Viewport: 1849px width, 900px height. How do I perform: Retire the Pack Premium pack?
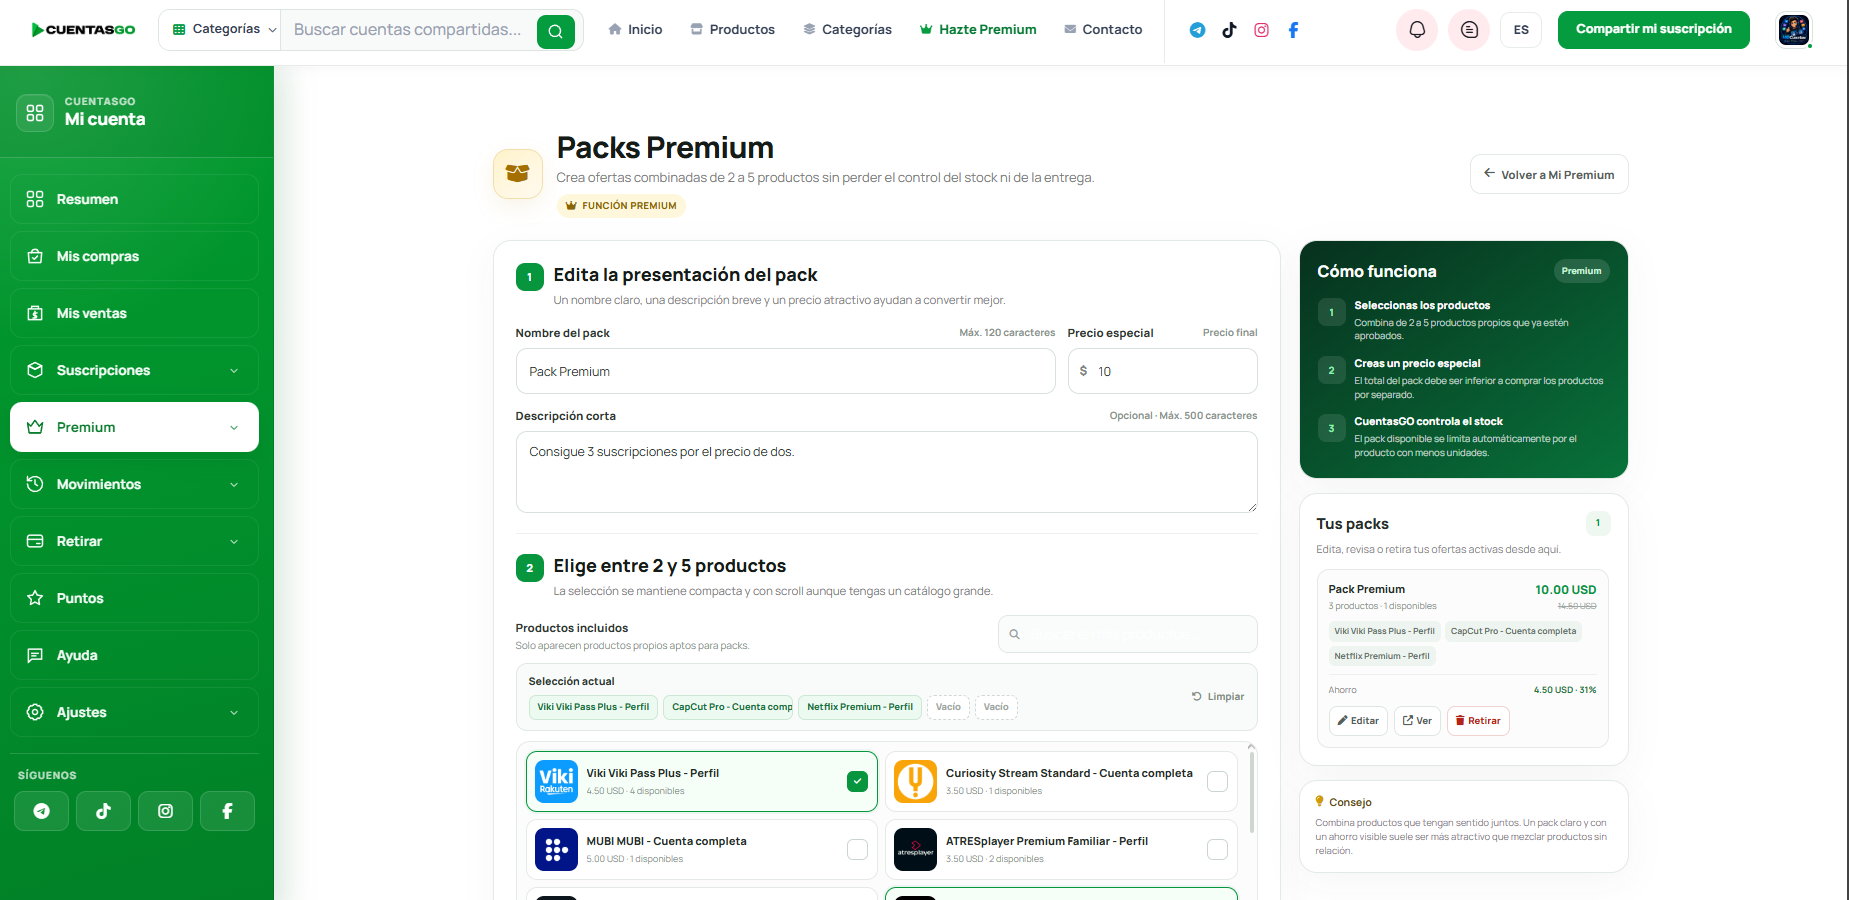tap(1478, 721)
